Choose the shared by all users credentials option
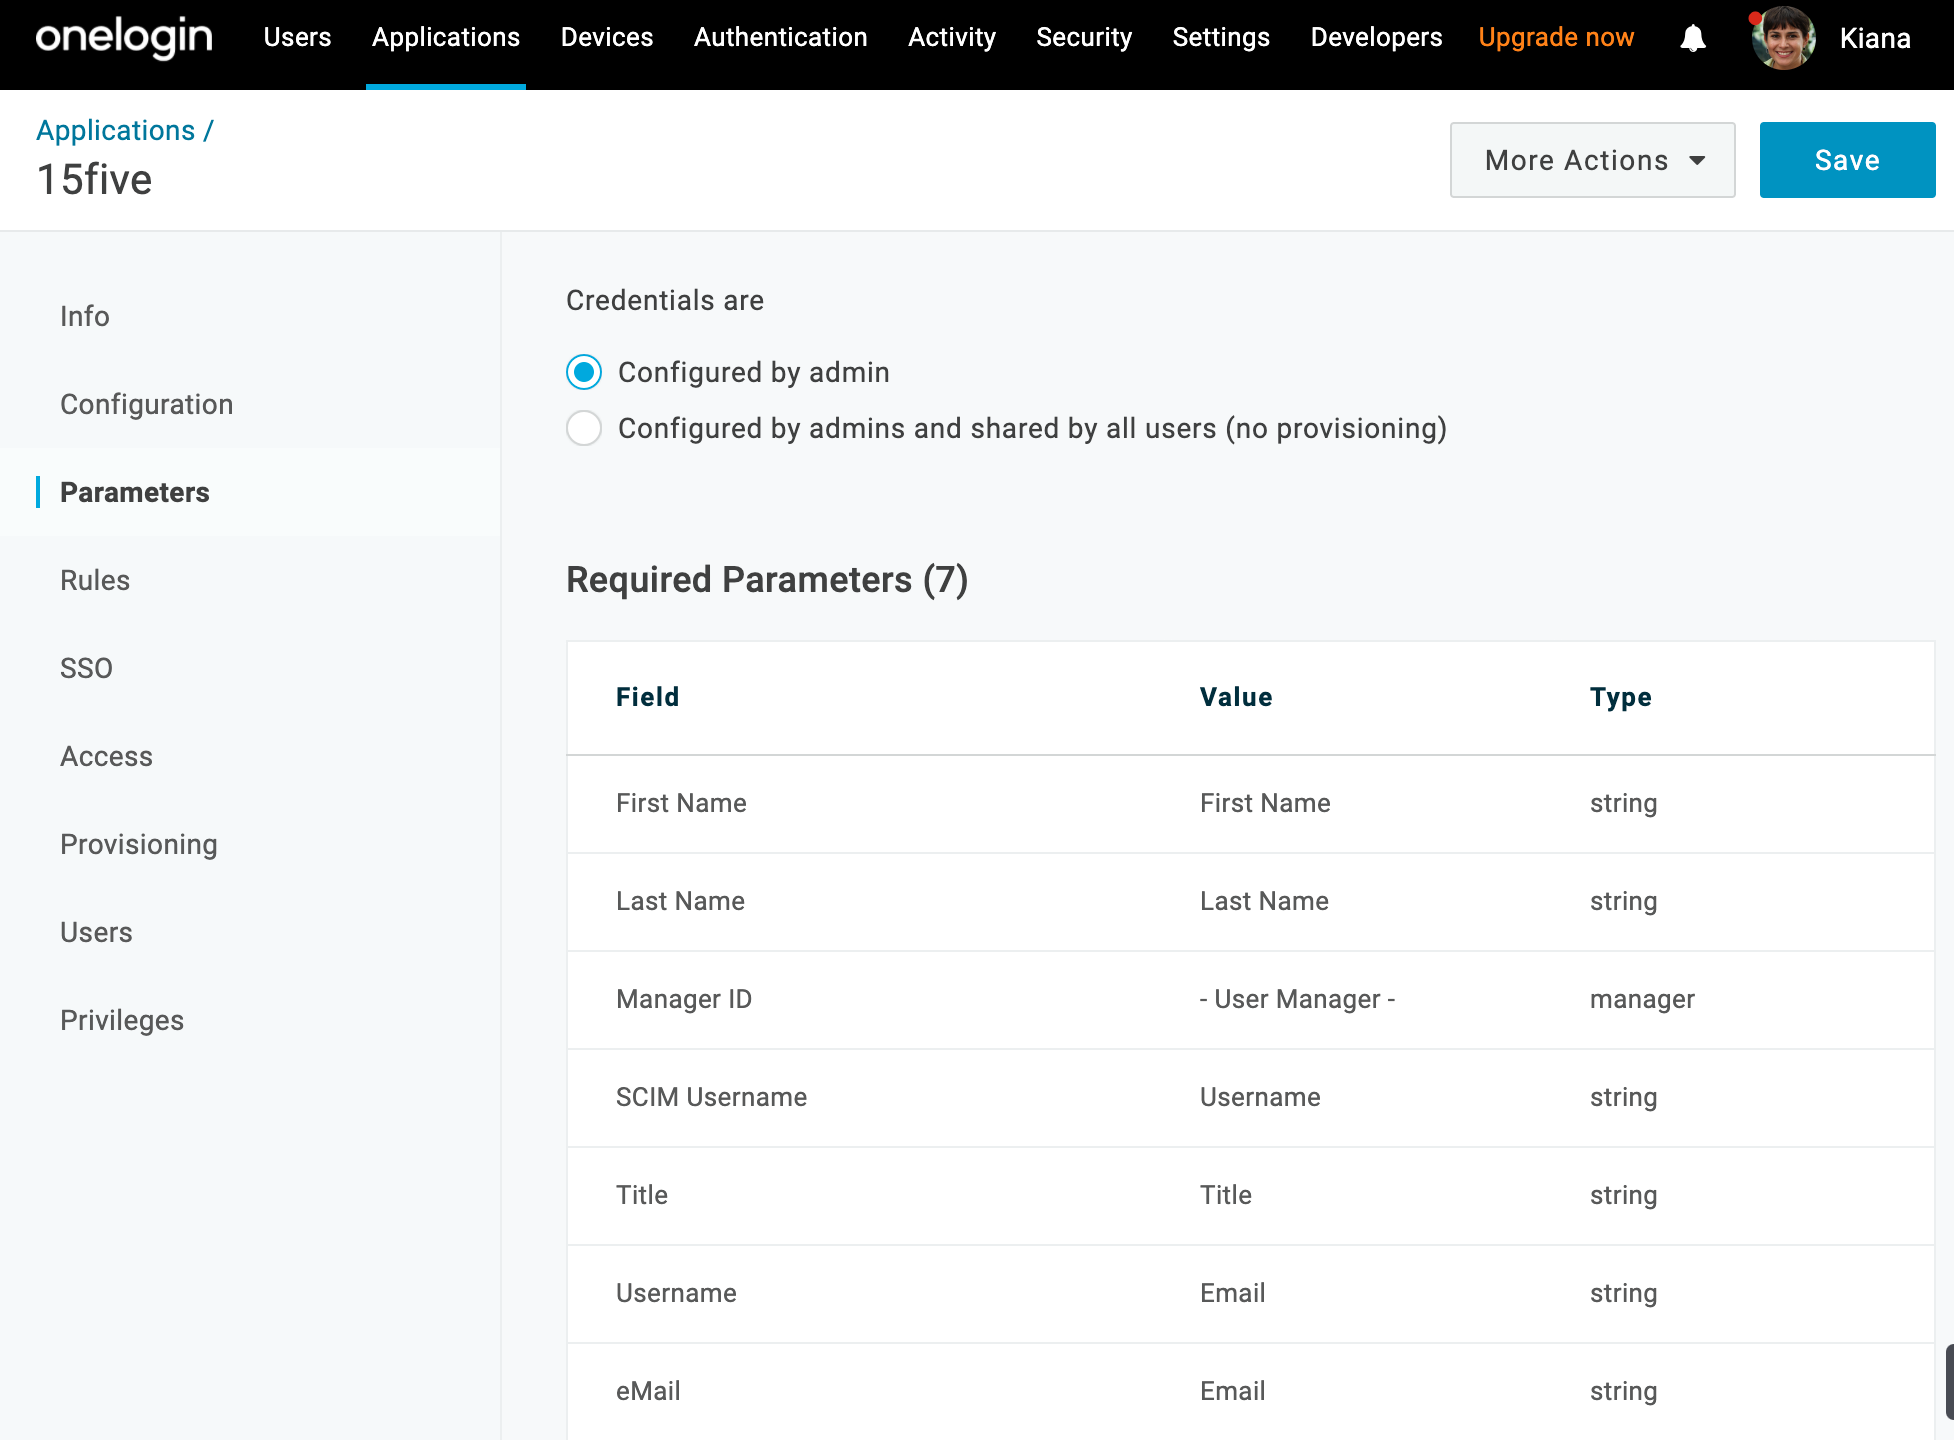 [x=584, y=428]
